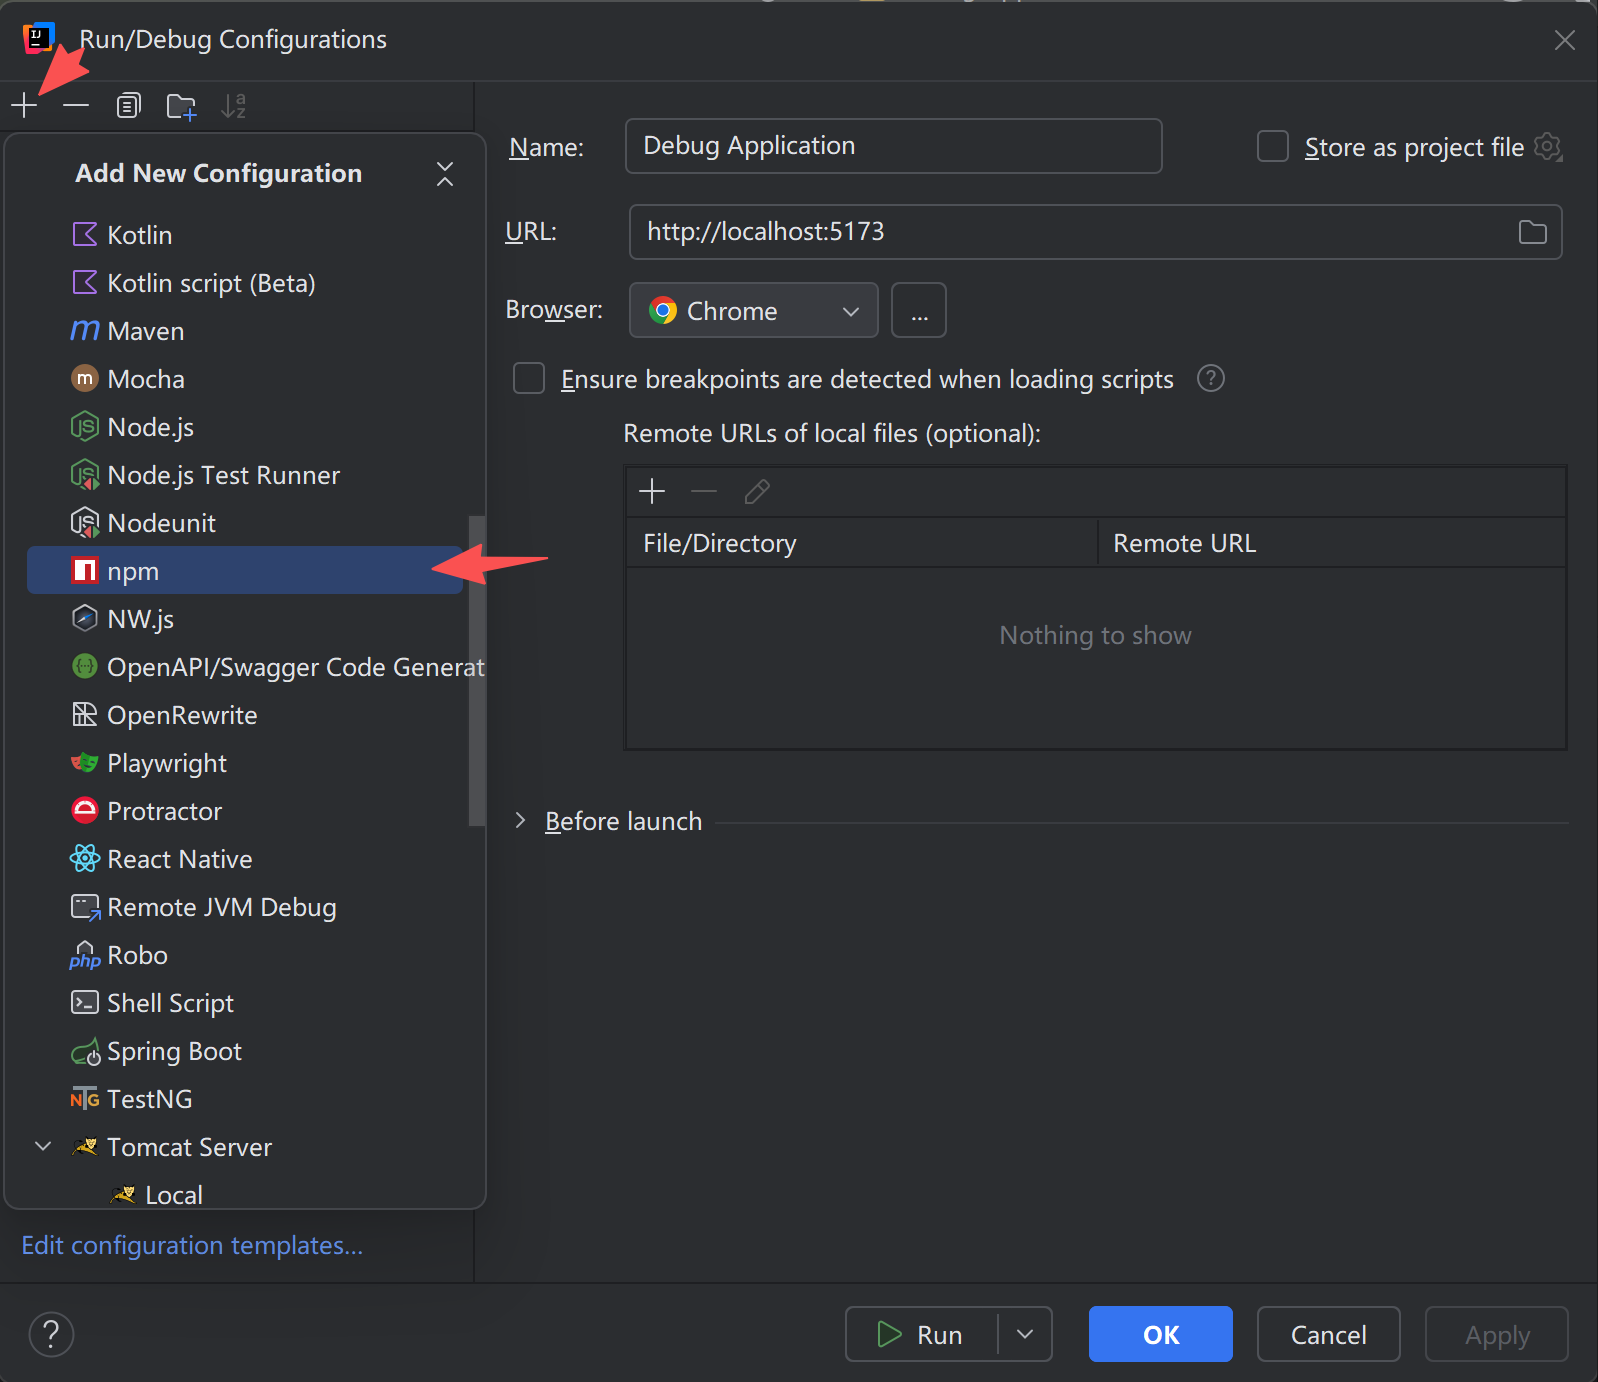
Task: Open the Run button dropdown arrow
Action: tap(1025, 1334)
